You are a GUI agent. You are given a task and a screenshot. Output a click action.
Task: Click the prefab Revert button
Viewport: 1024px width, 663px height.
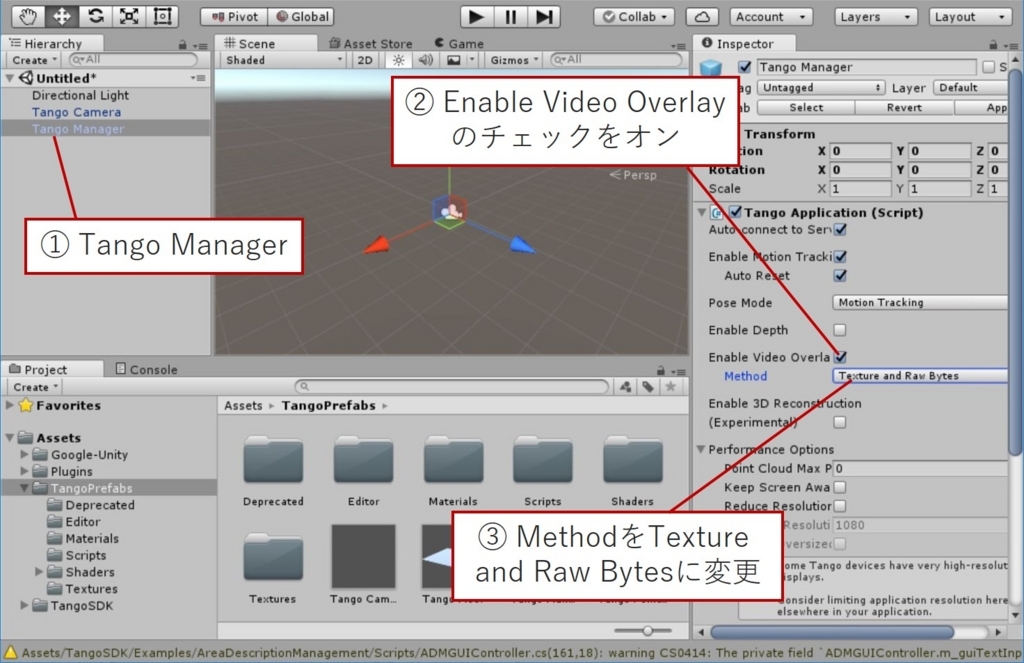904,108
